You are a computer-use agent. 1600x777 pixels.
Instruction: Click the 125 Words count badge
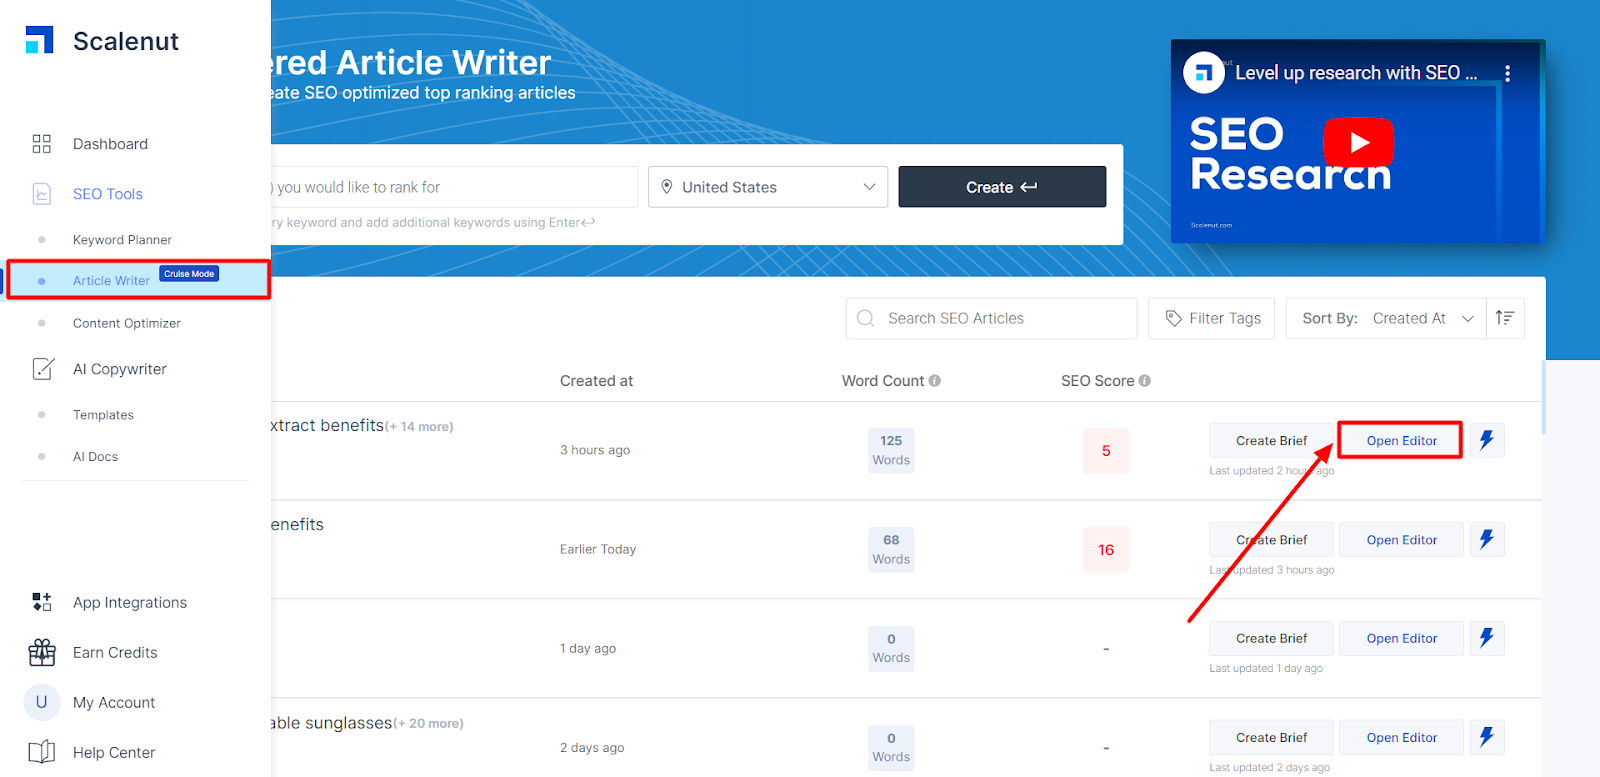coord(891,451)
